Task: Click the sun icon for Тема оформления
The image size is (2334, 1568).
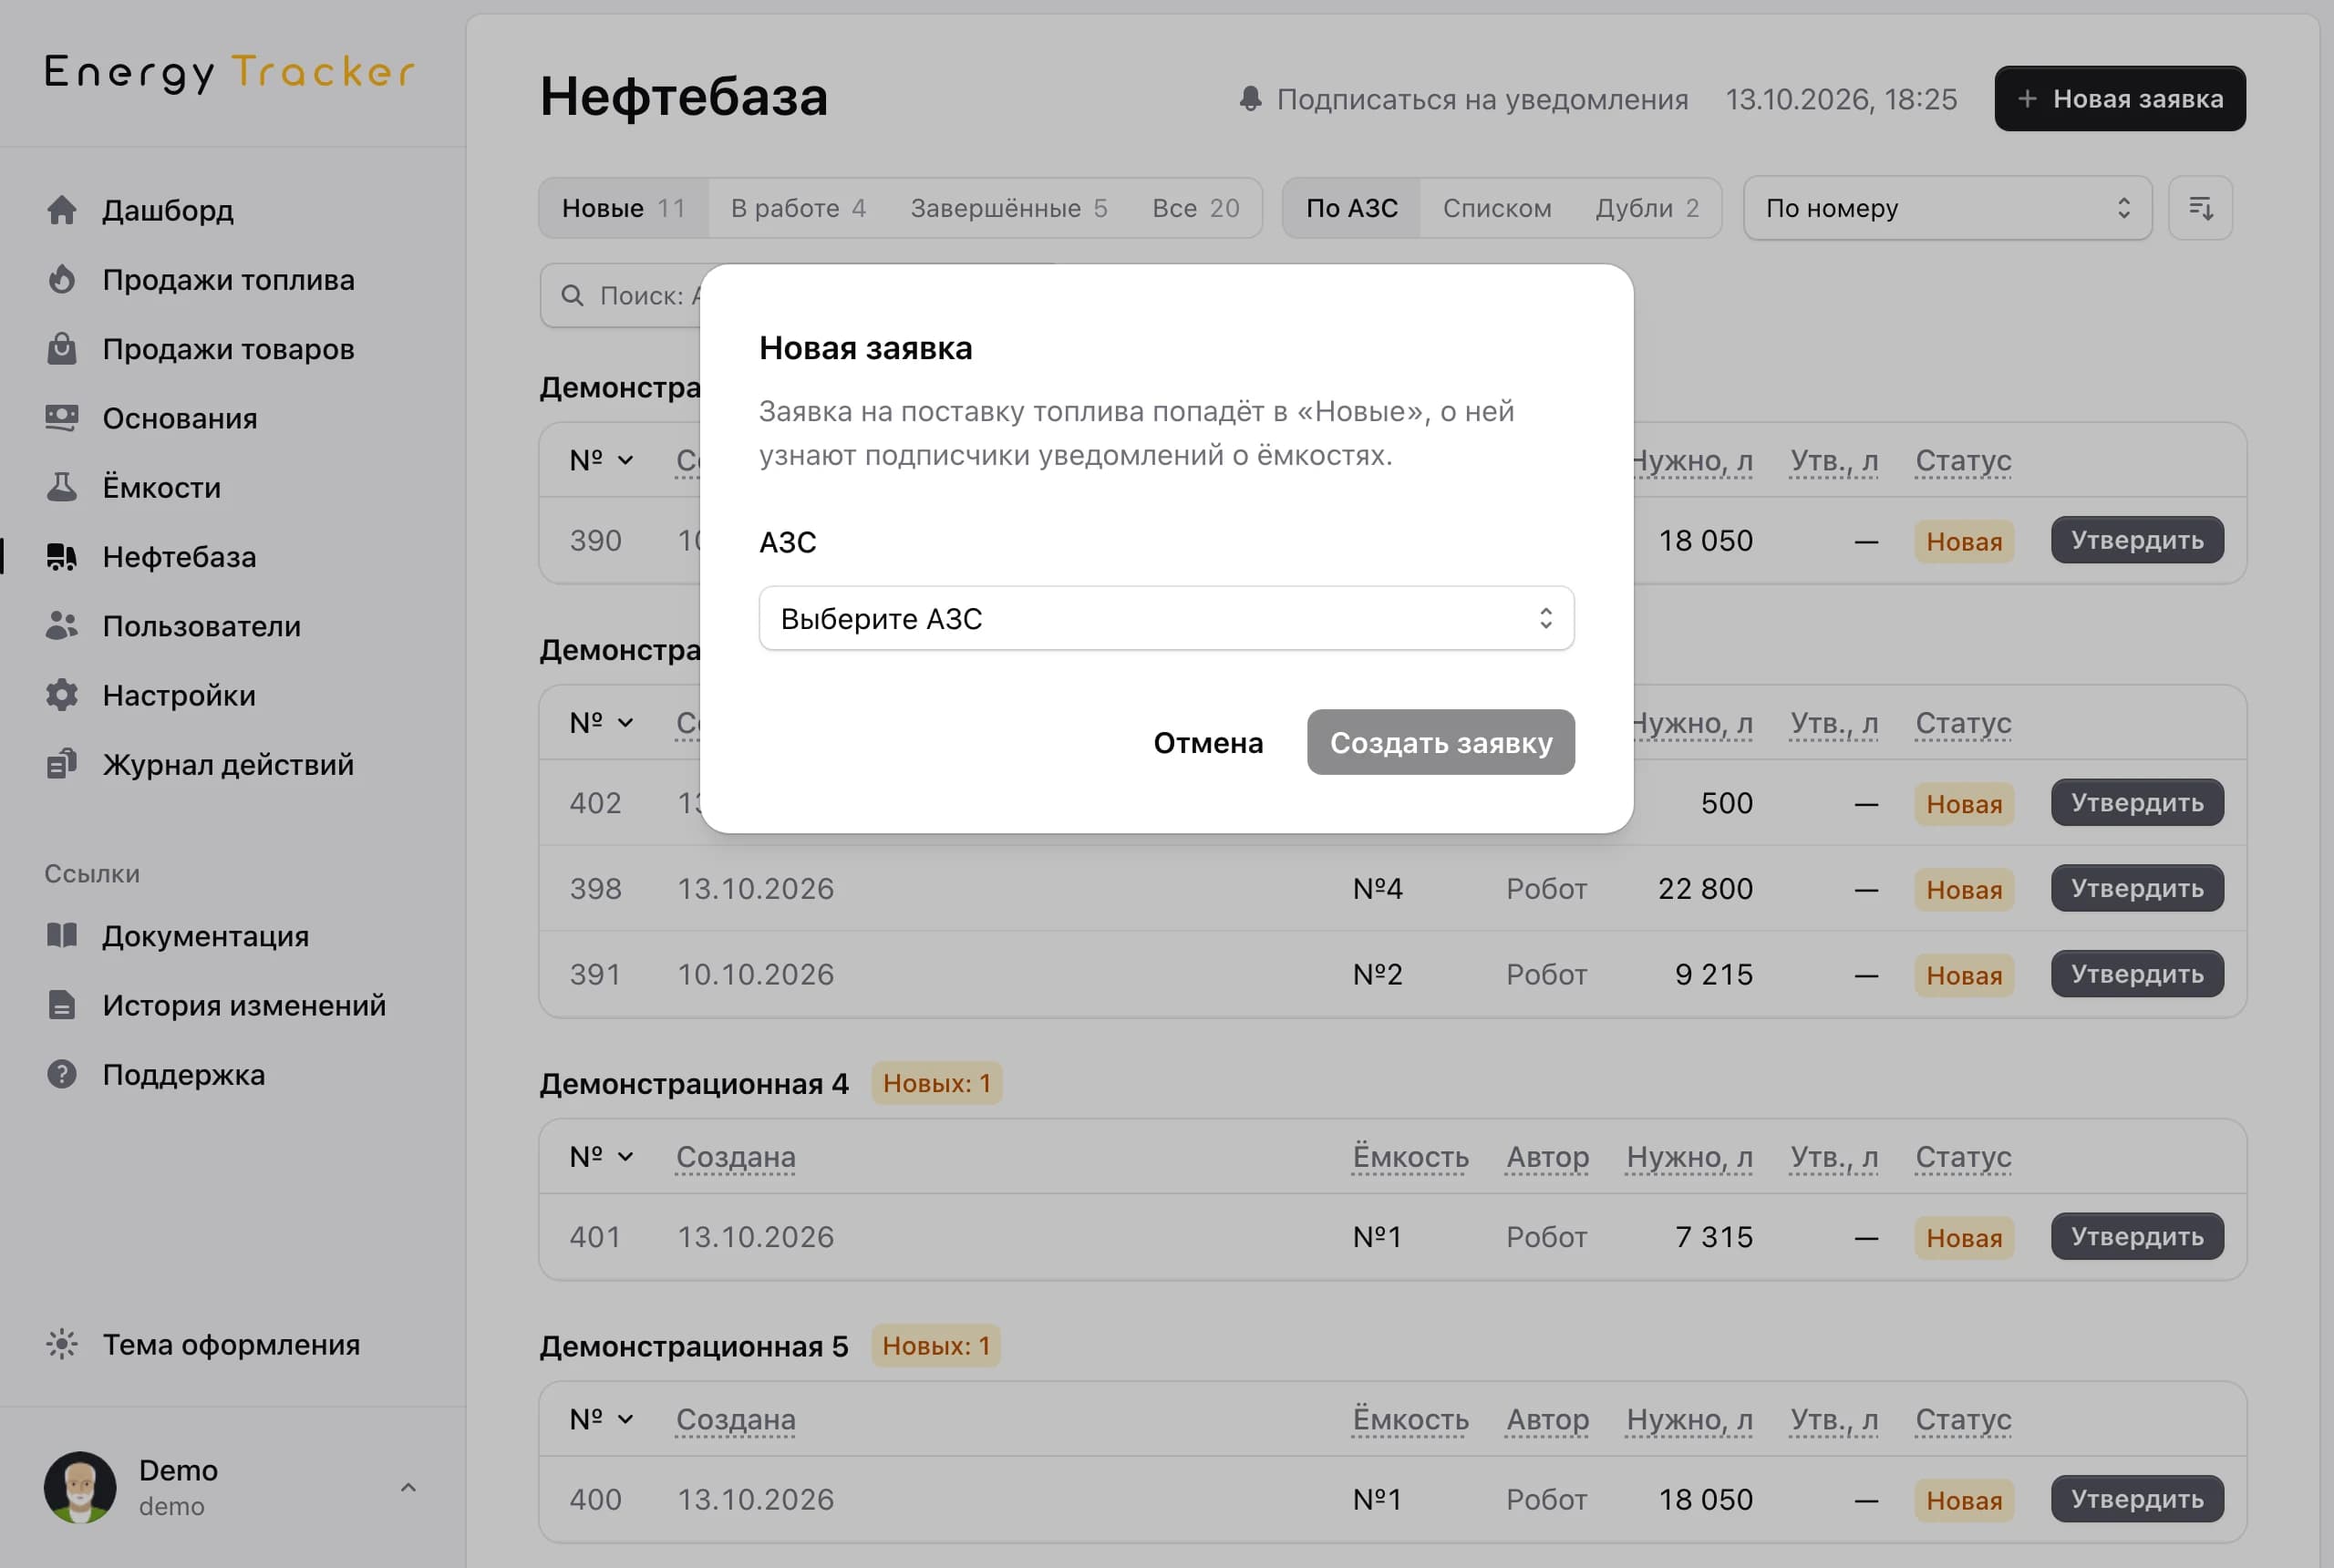Action: point(62,1344)
